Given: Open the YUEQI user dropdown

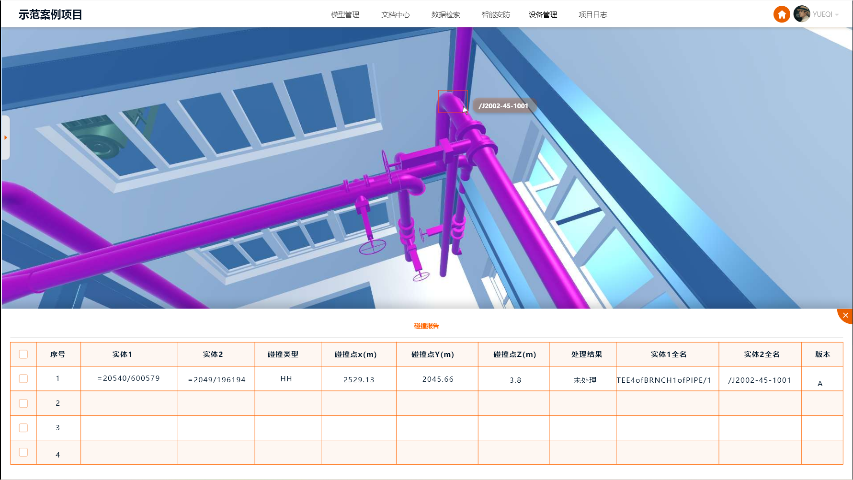Looking at the screenshot, I should pyautogui.click(x=825, y=15).
